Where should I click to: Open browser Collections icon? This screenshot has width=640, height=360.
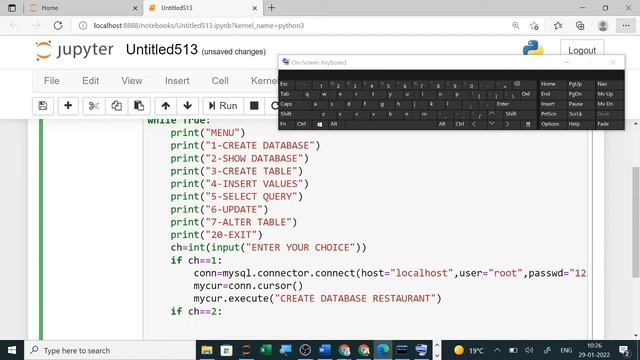pos(580,25)
